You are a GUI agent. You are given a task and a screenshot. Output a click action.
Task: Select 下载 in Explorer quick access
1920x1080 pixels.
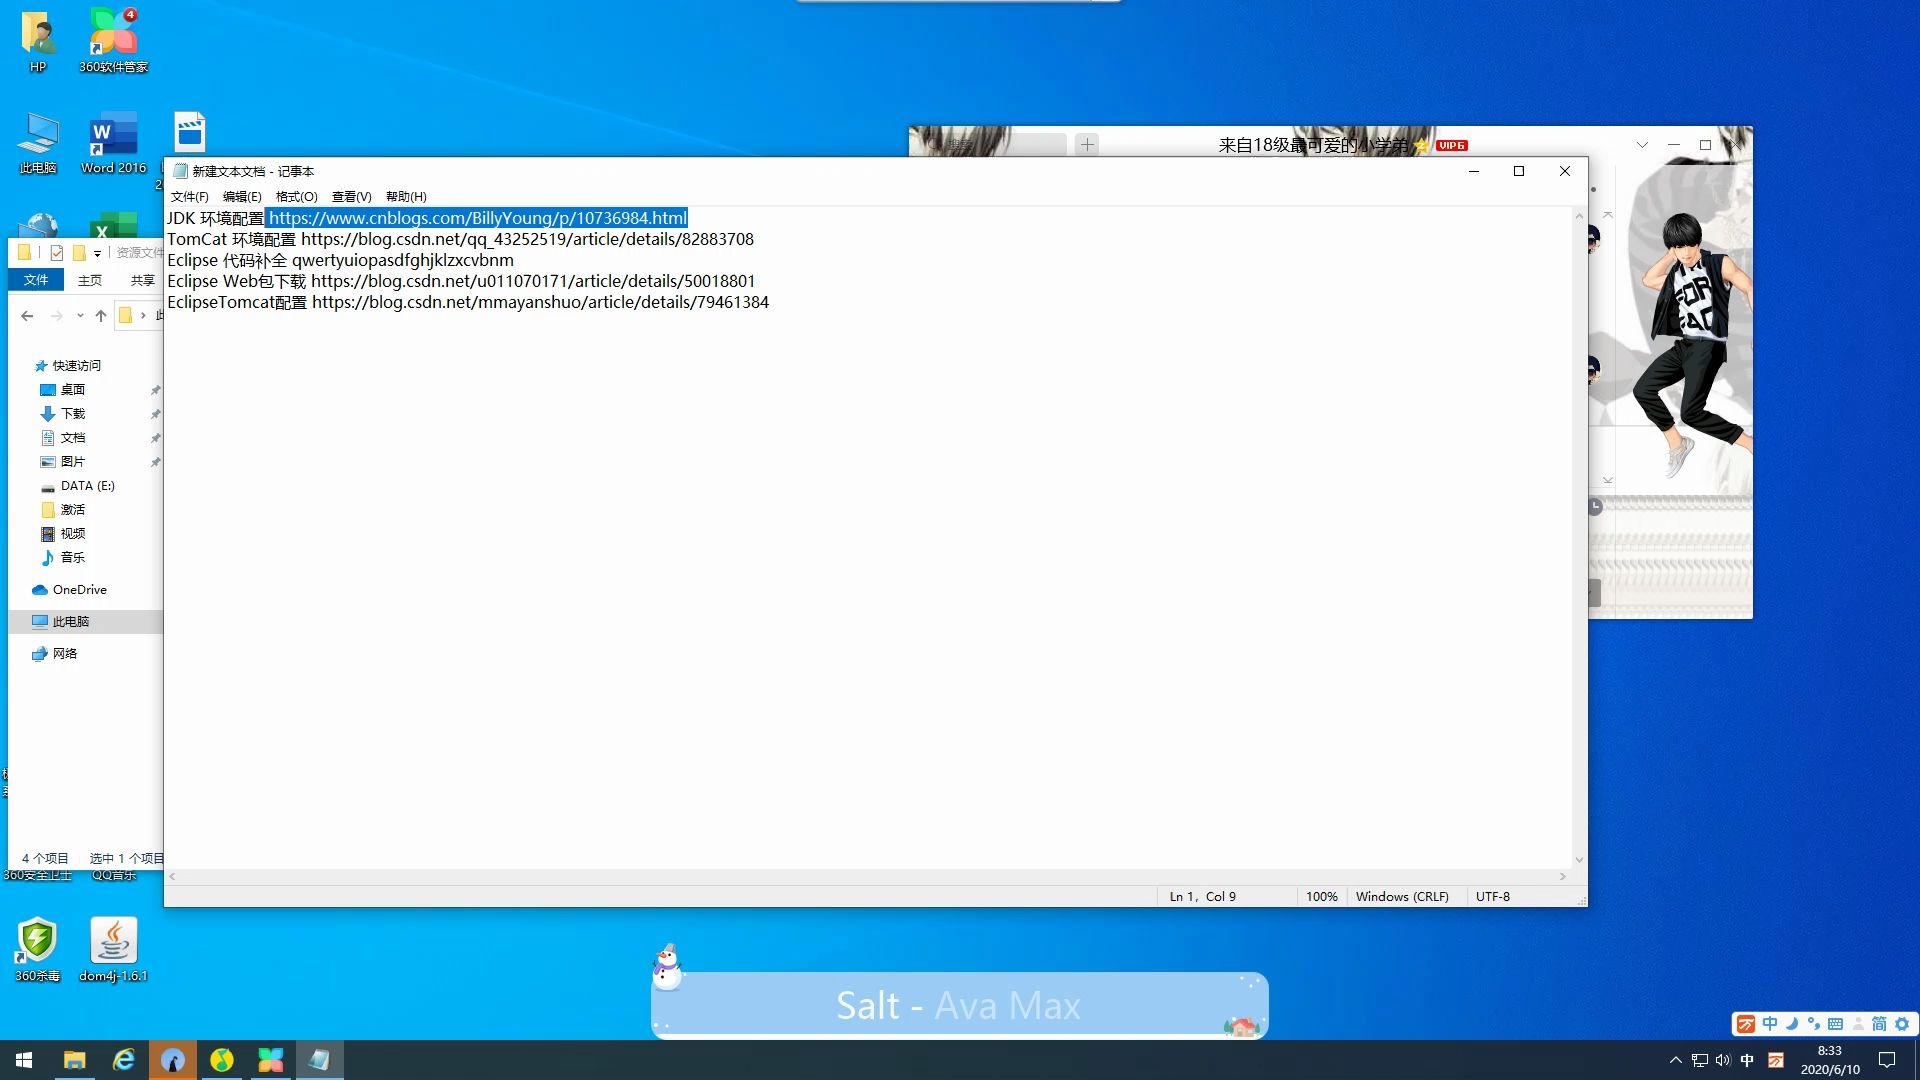pyautogui.click(x=73, y=414)
